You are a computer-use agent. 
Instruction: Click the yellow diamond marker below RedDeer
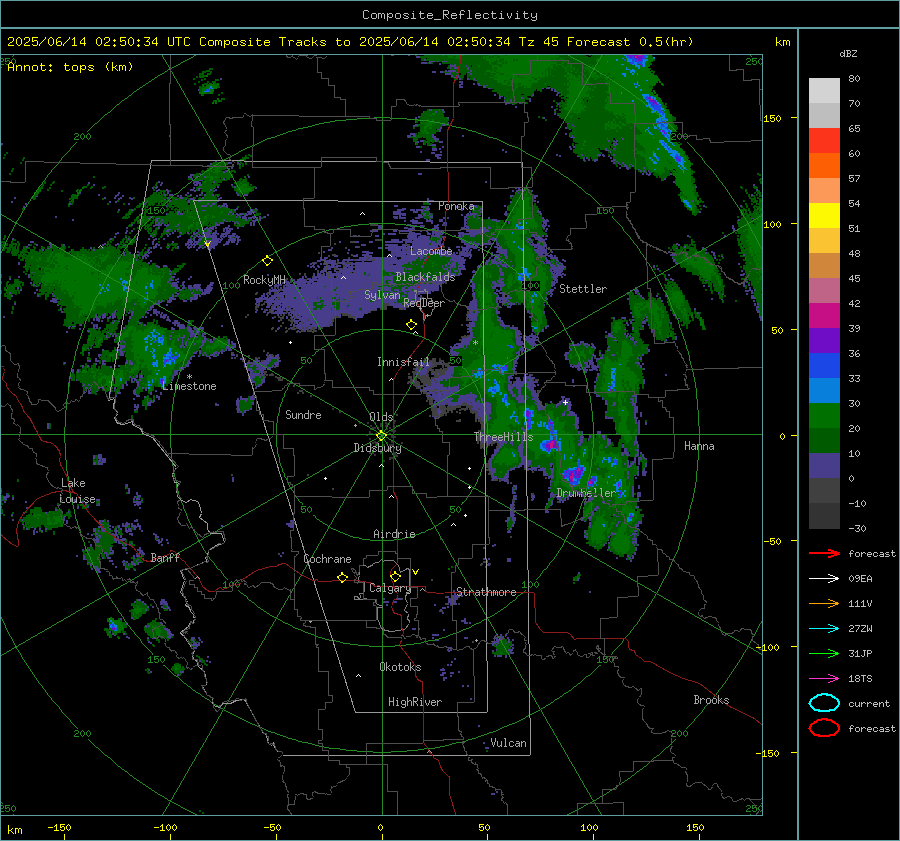coord(411,325)
